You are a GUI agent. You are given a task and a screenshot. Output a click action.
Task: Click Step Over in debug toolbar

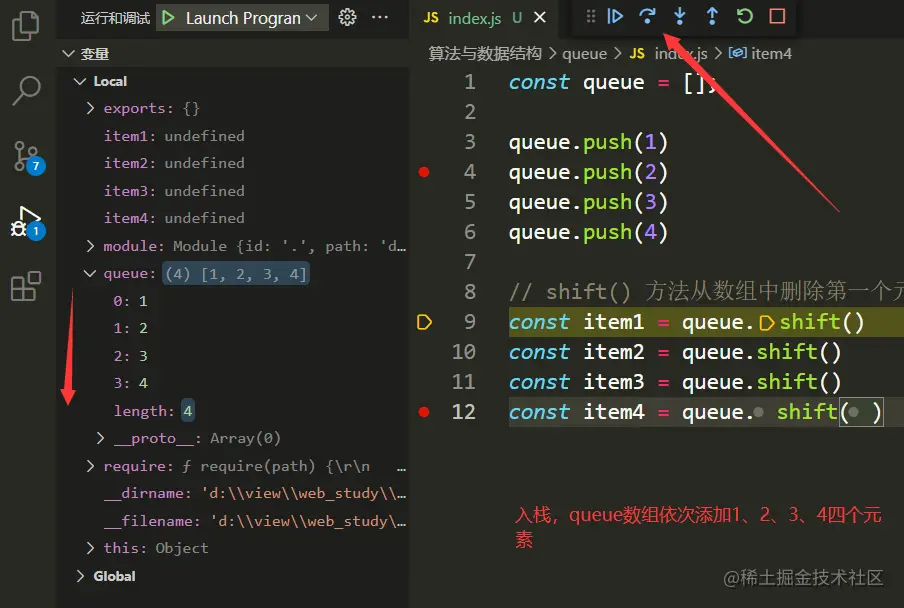[x=647, y=16]
